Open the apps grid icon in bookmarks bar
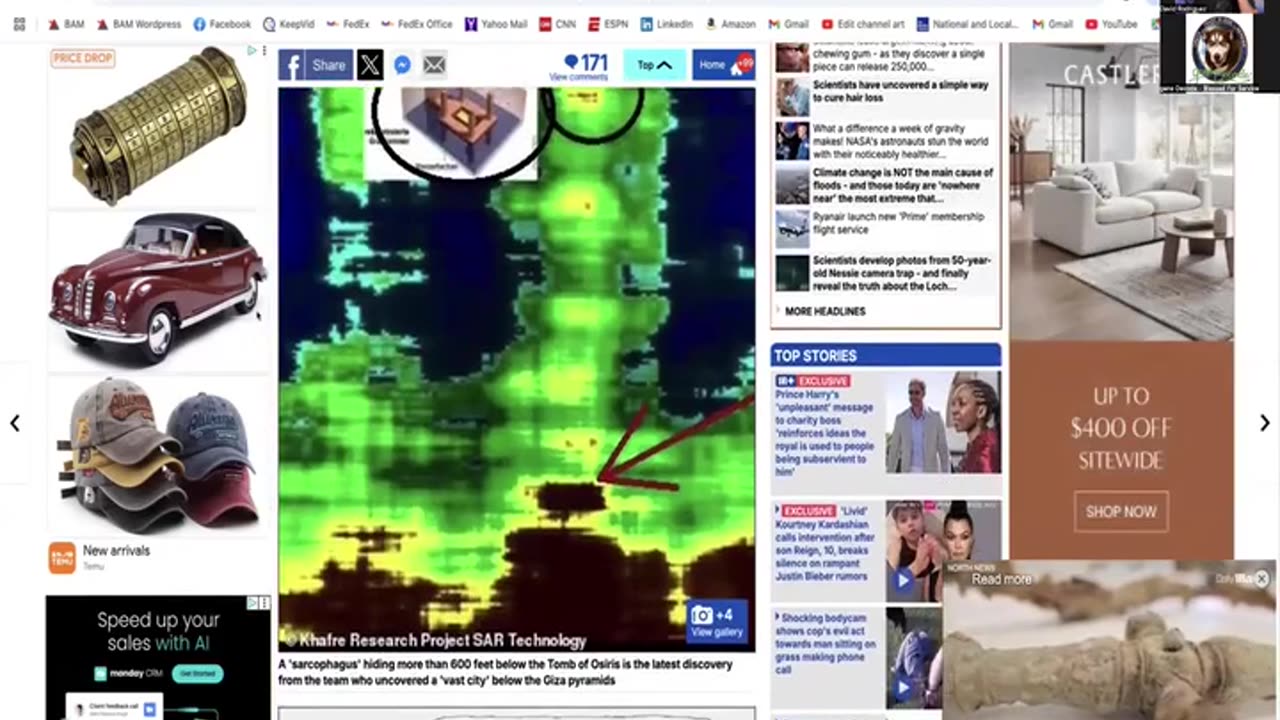Image resolution: width=1280 pixels, height=720 pixels. click(x=19, y=24)
